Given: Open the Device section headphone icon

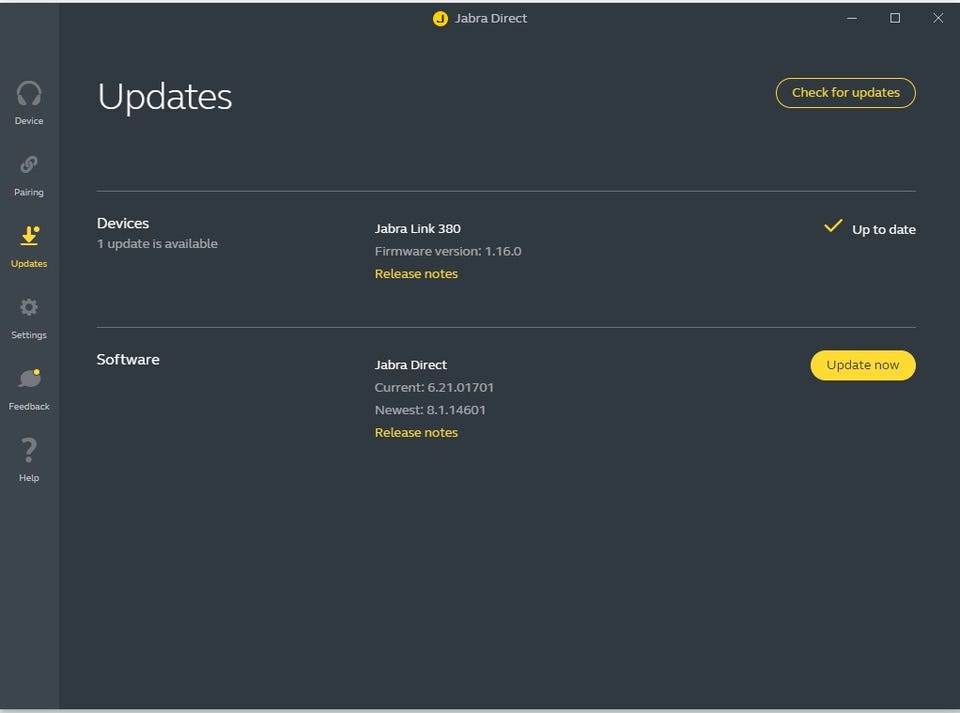Looking at the screenshot, I should [29, 94].
